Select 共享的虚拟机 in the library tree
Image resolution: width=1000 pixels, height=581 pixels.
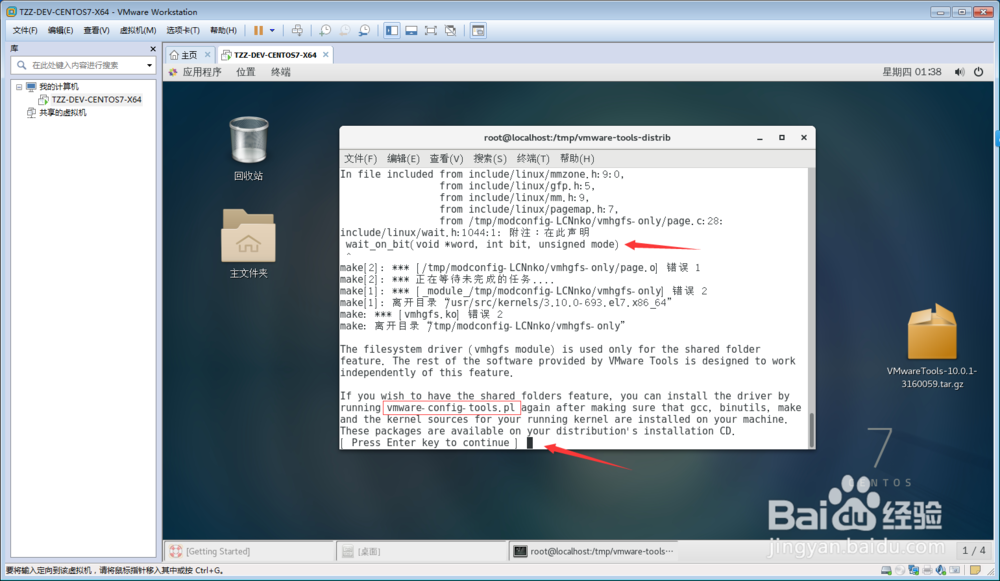pos(62,113)
